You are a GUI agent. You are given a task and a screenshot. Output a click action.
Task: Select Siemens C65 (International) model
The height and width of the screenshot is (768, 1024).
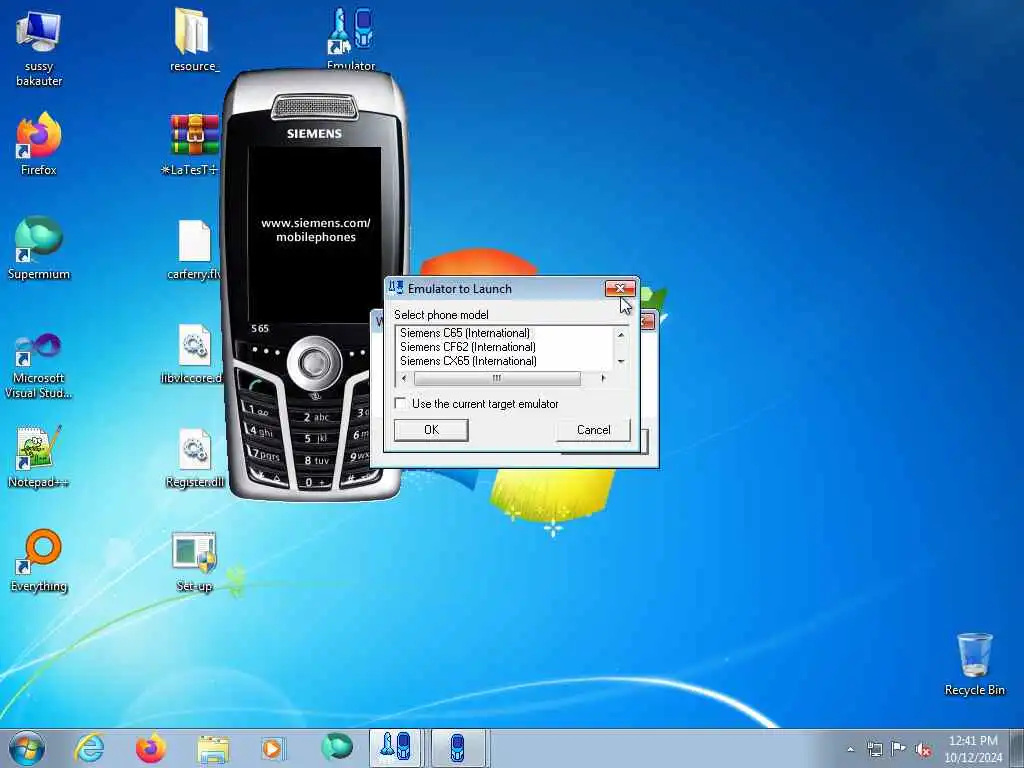click(465, 333)
